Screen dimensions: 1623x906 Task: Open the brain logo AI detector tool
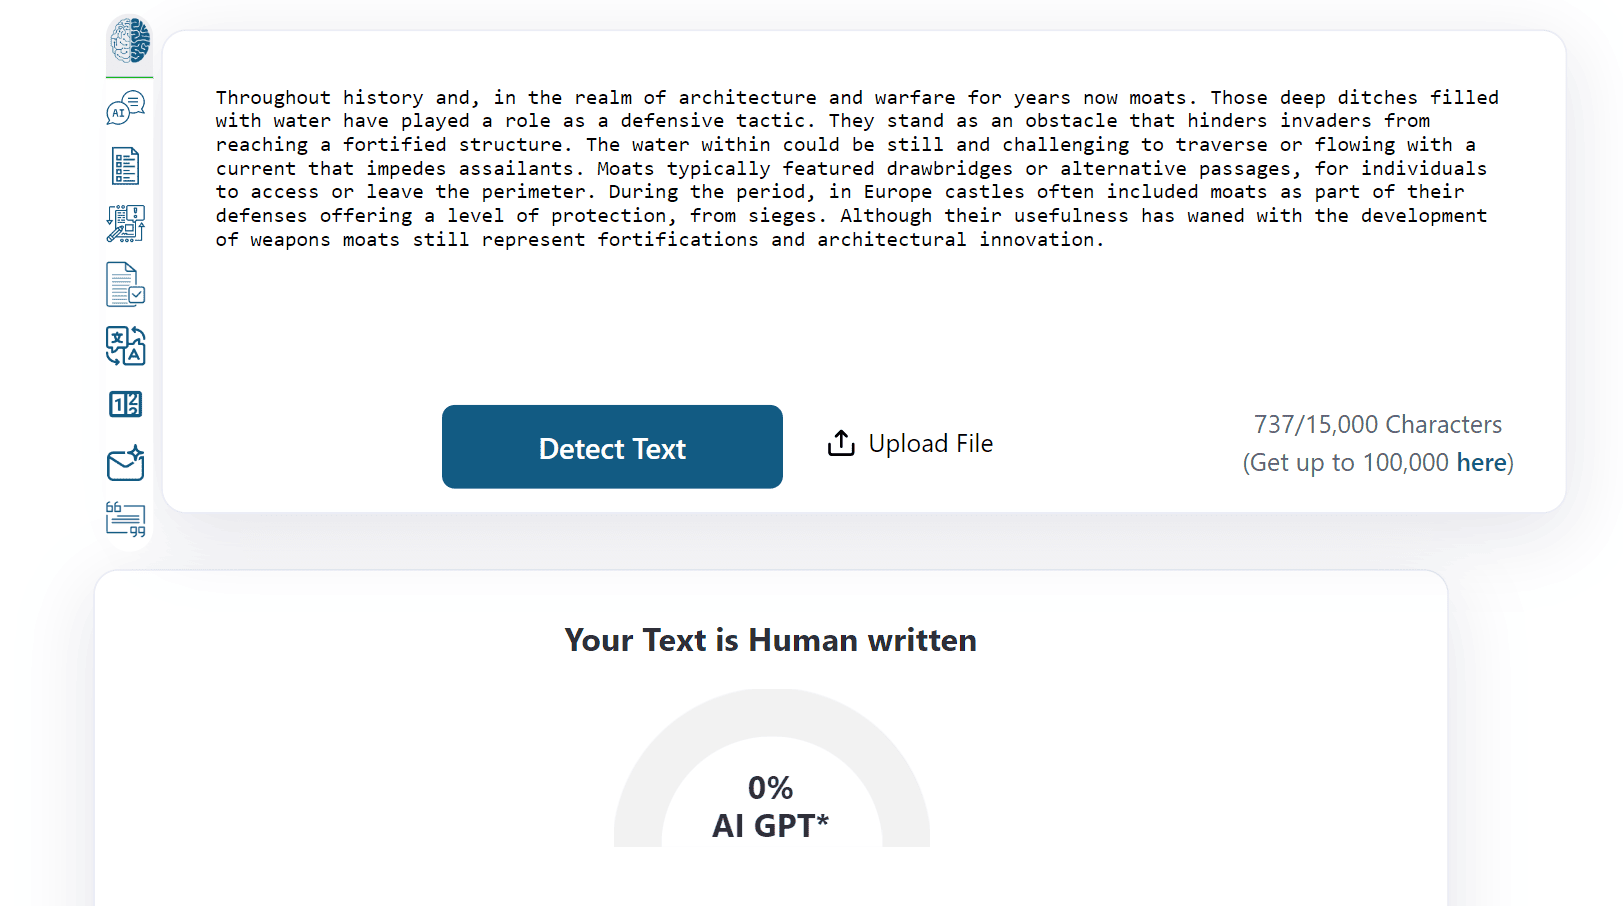129,41
